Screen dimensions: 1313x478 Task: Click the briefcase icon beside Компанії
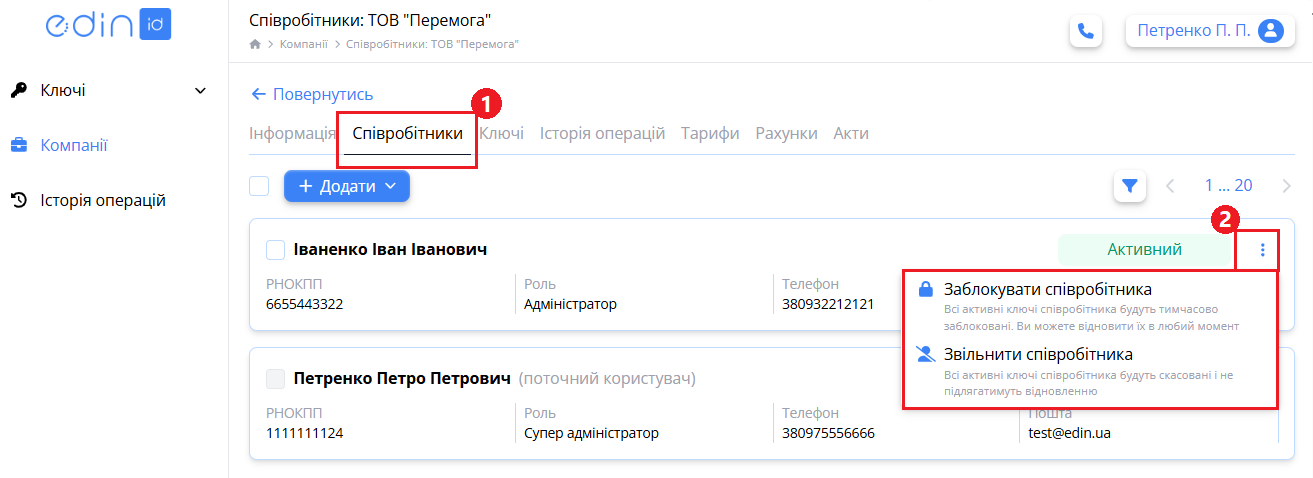tap(19, 145)
